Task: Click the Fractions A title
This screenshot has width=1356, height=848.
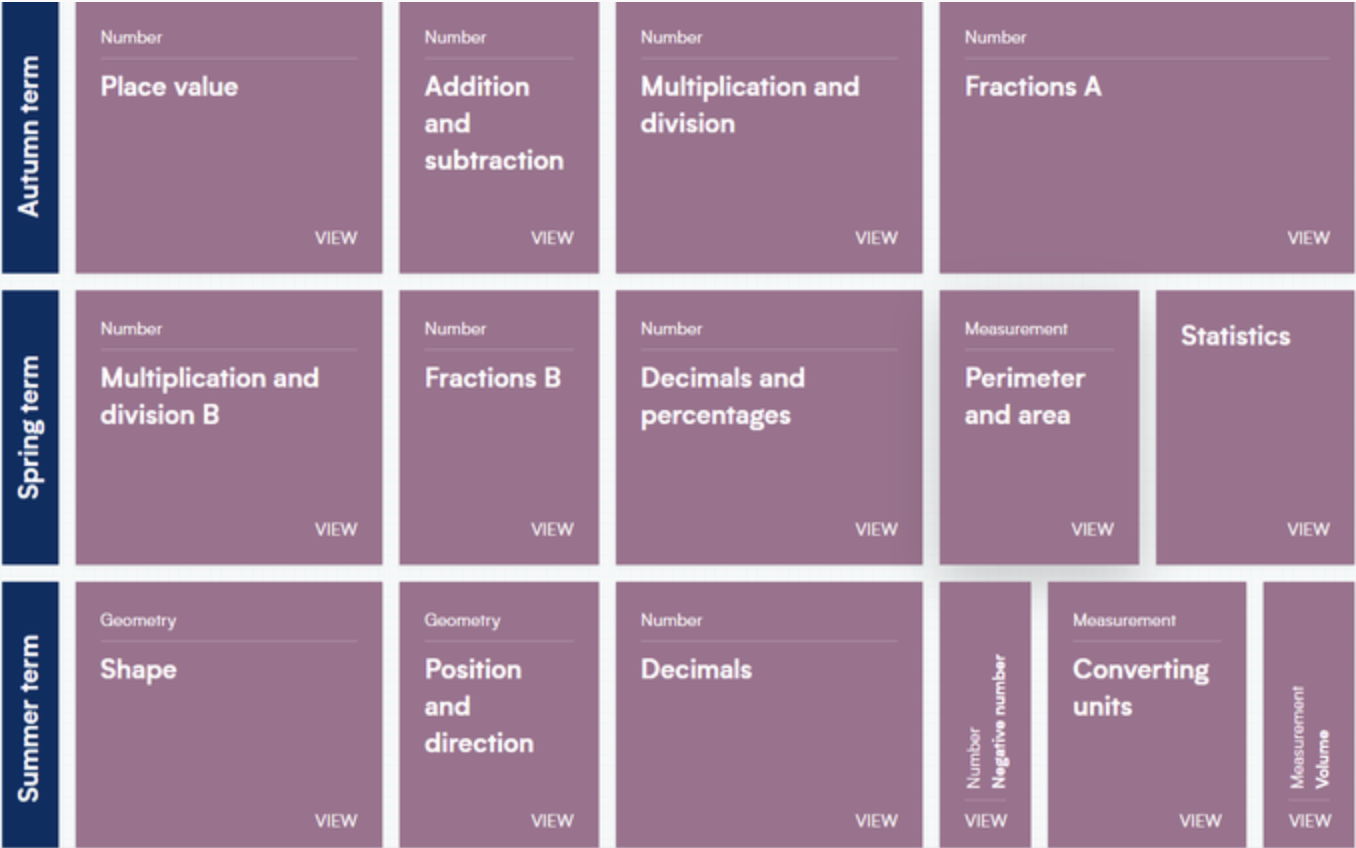Action: pyautogui.click(x=1032, y=87)
